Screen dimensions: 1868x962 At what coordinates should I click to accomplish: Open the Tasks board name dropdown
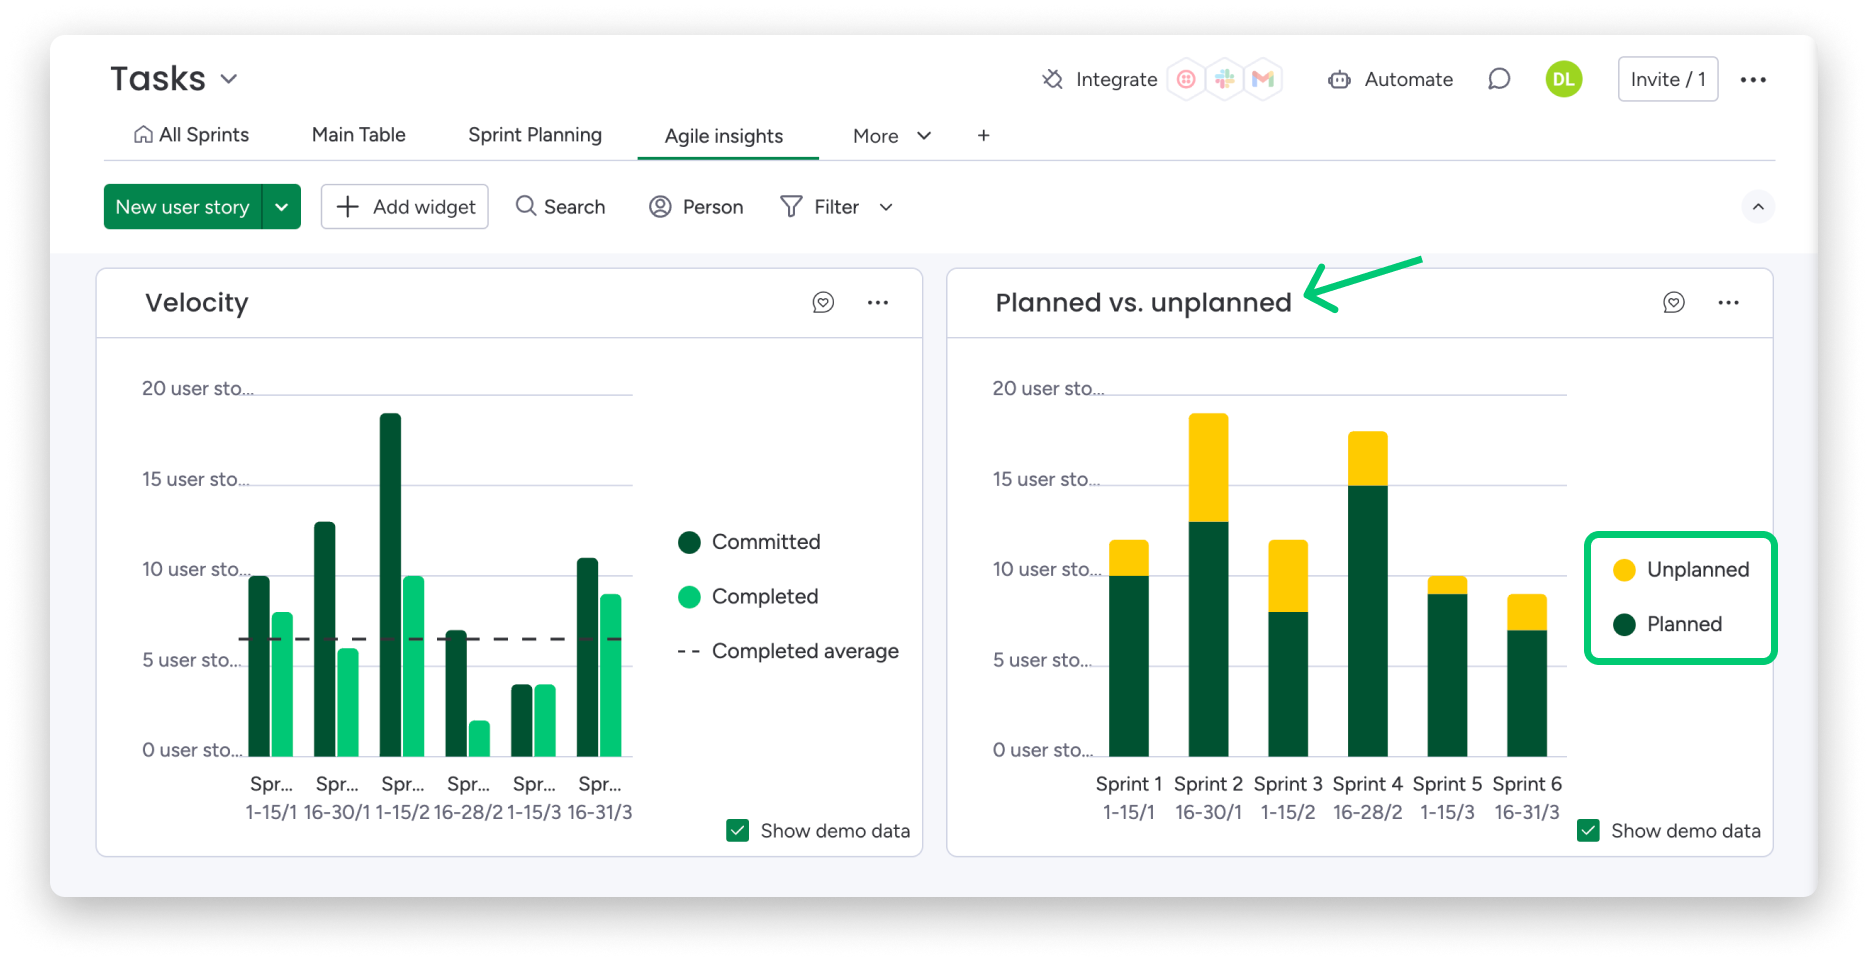(228, 79)
